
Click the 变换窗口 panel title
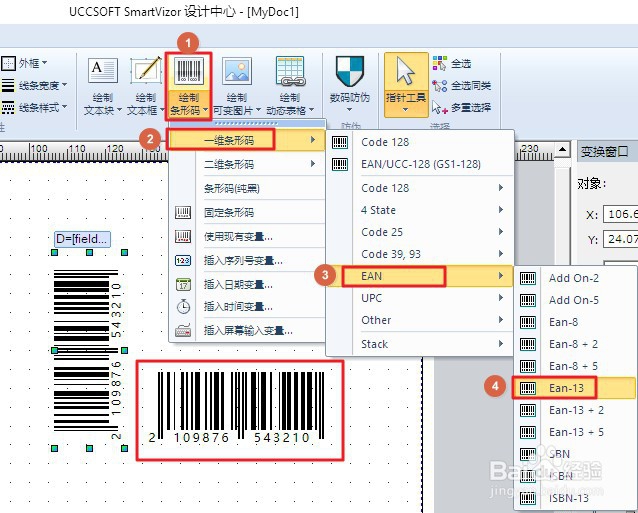604,152
